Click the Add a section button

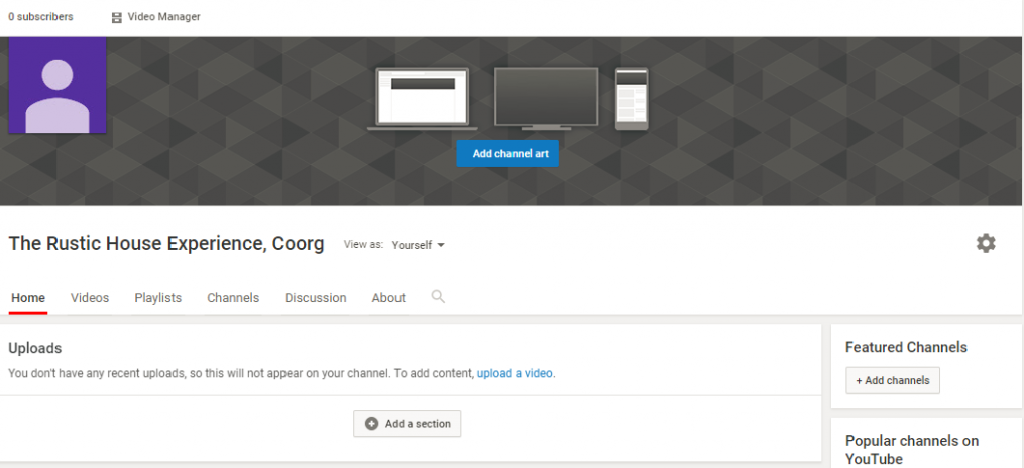click(407, 424)
